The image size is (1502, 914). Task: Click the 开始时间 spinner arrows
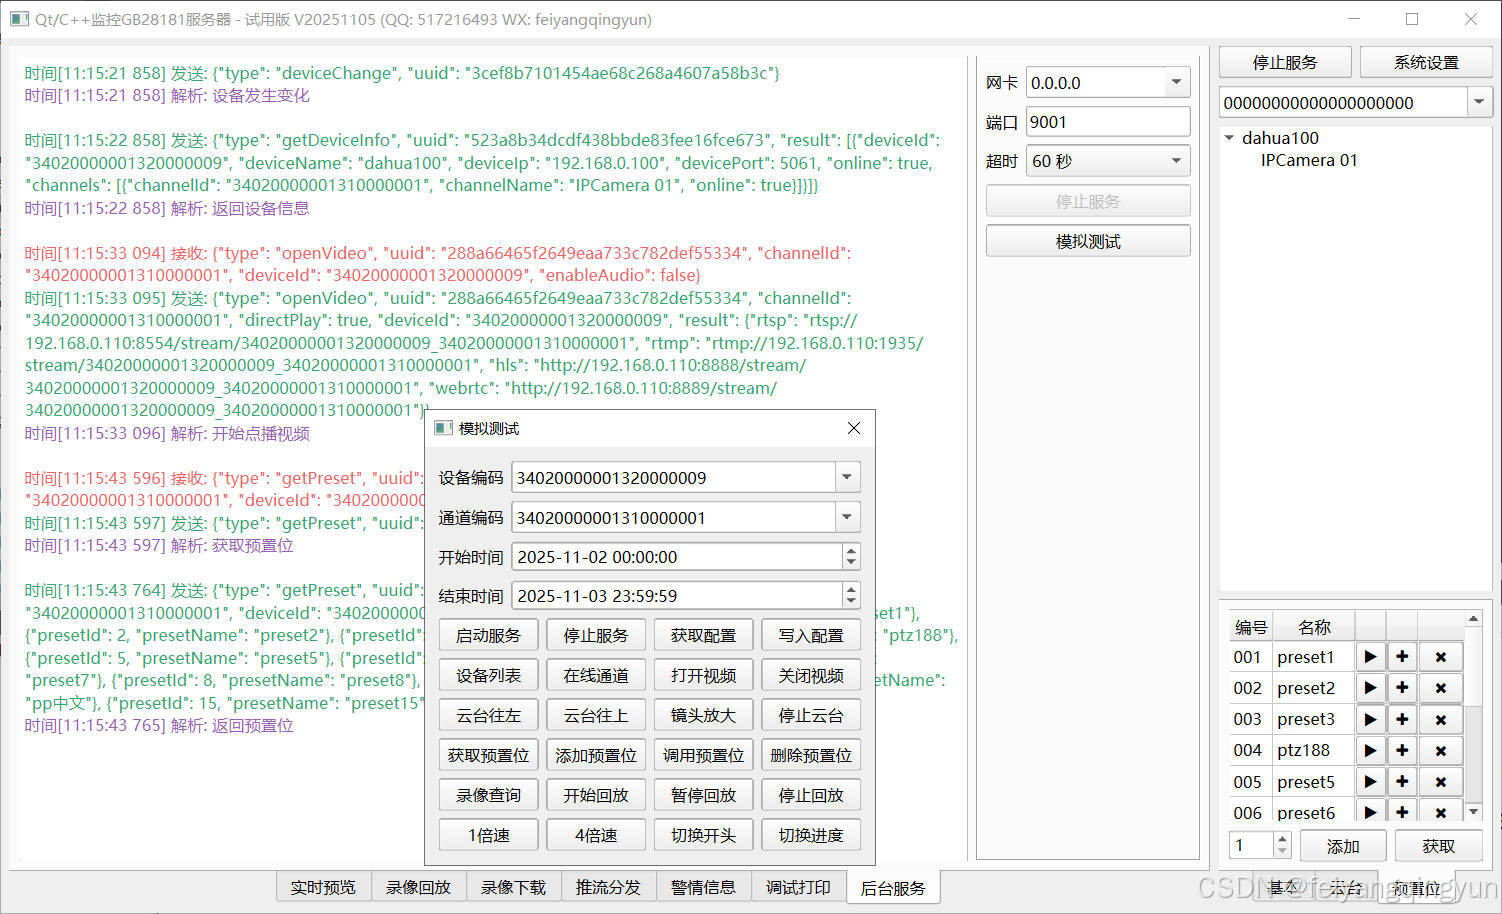(x=851, y=557)
